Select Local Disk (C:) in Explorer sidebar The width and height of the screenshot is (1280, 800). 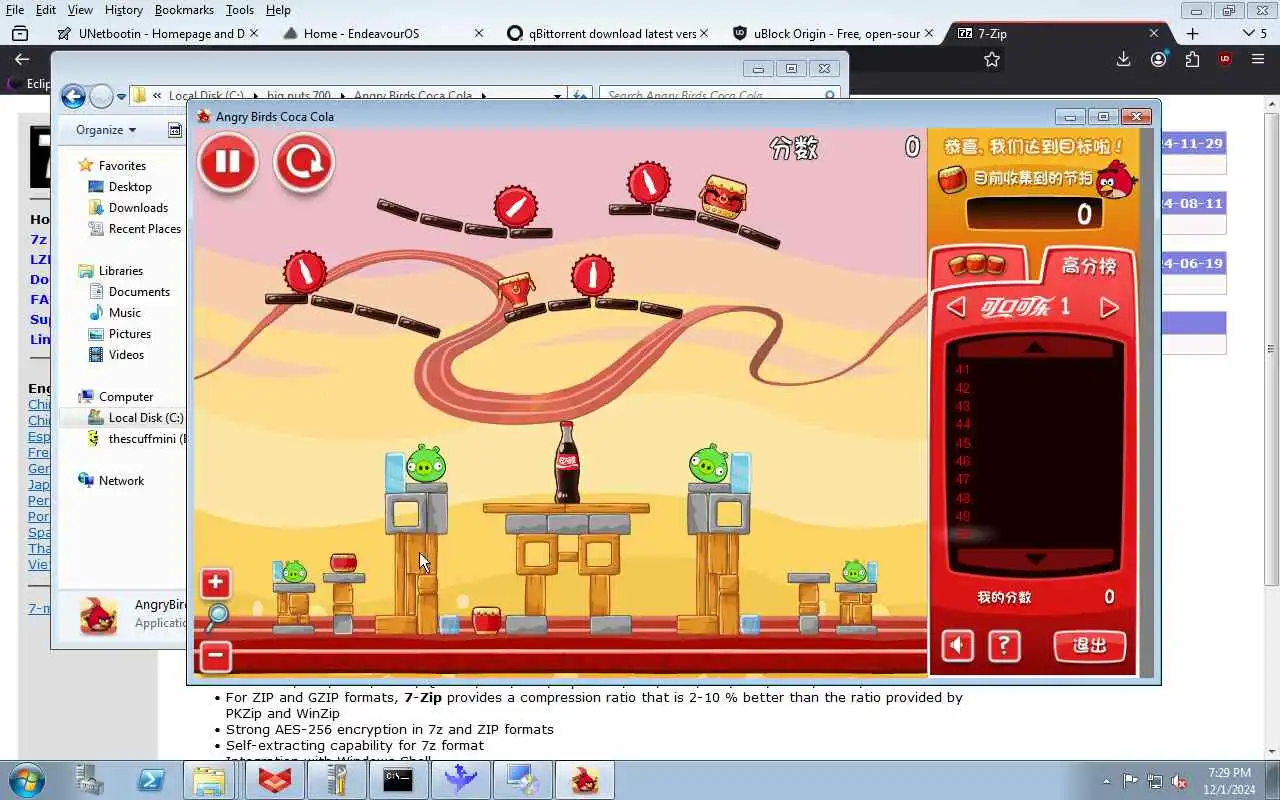(x=145, y=418)
